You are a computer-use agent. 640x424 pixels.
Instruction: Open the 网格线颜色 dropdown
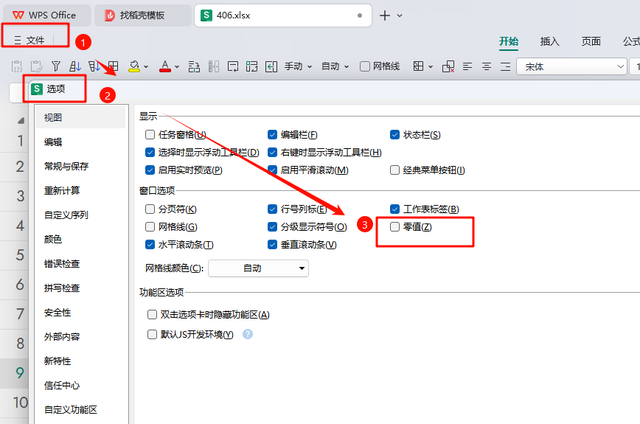click(x=258, y=268)
